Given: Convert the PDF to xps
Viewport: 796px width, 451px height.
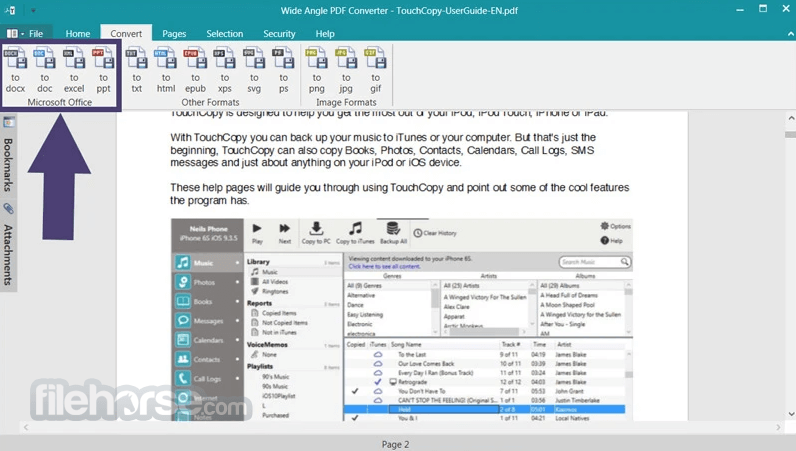Looking at the screenshot, I should point(225,70).
